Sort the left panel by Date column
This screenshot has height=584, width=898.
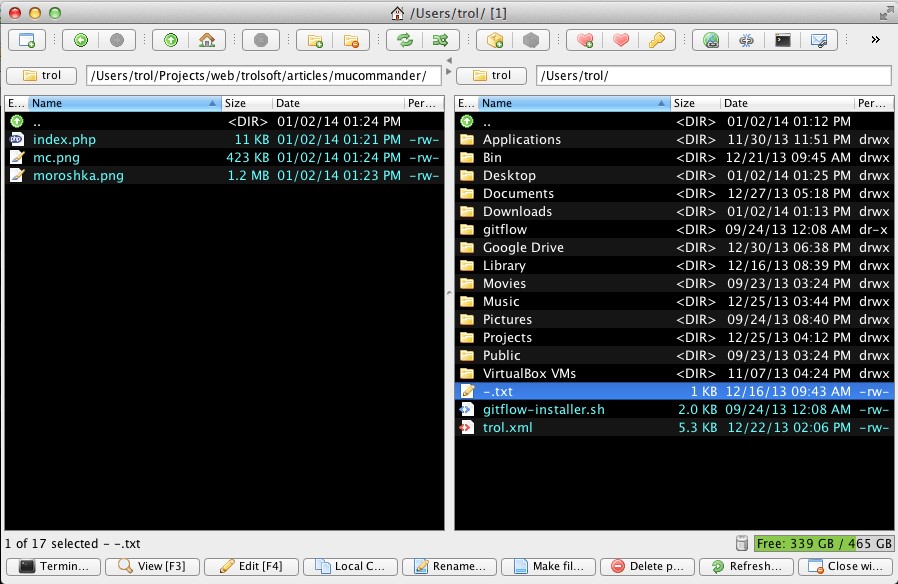337,103
